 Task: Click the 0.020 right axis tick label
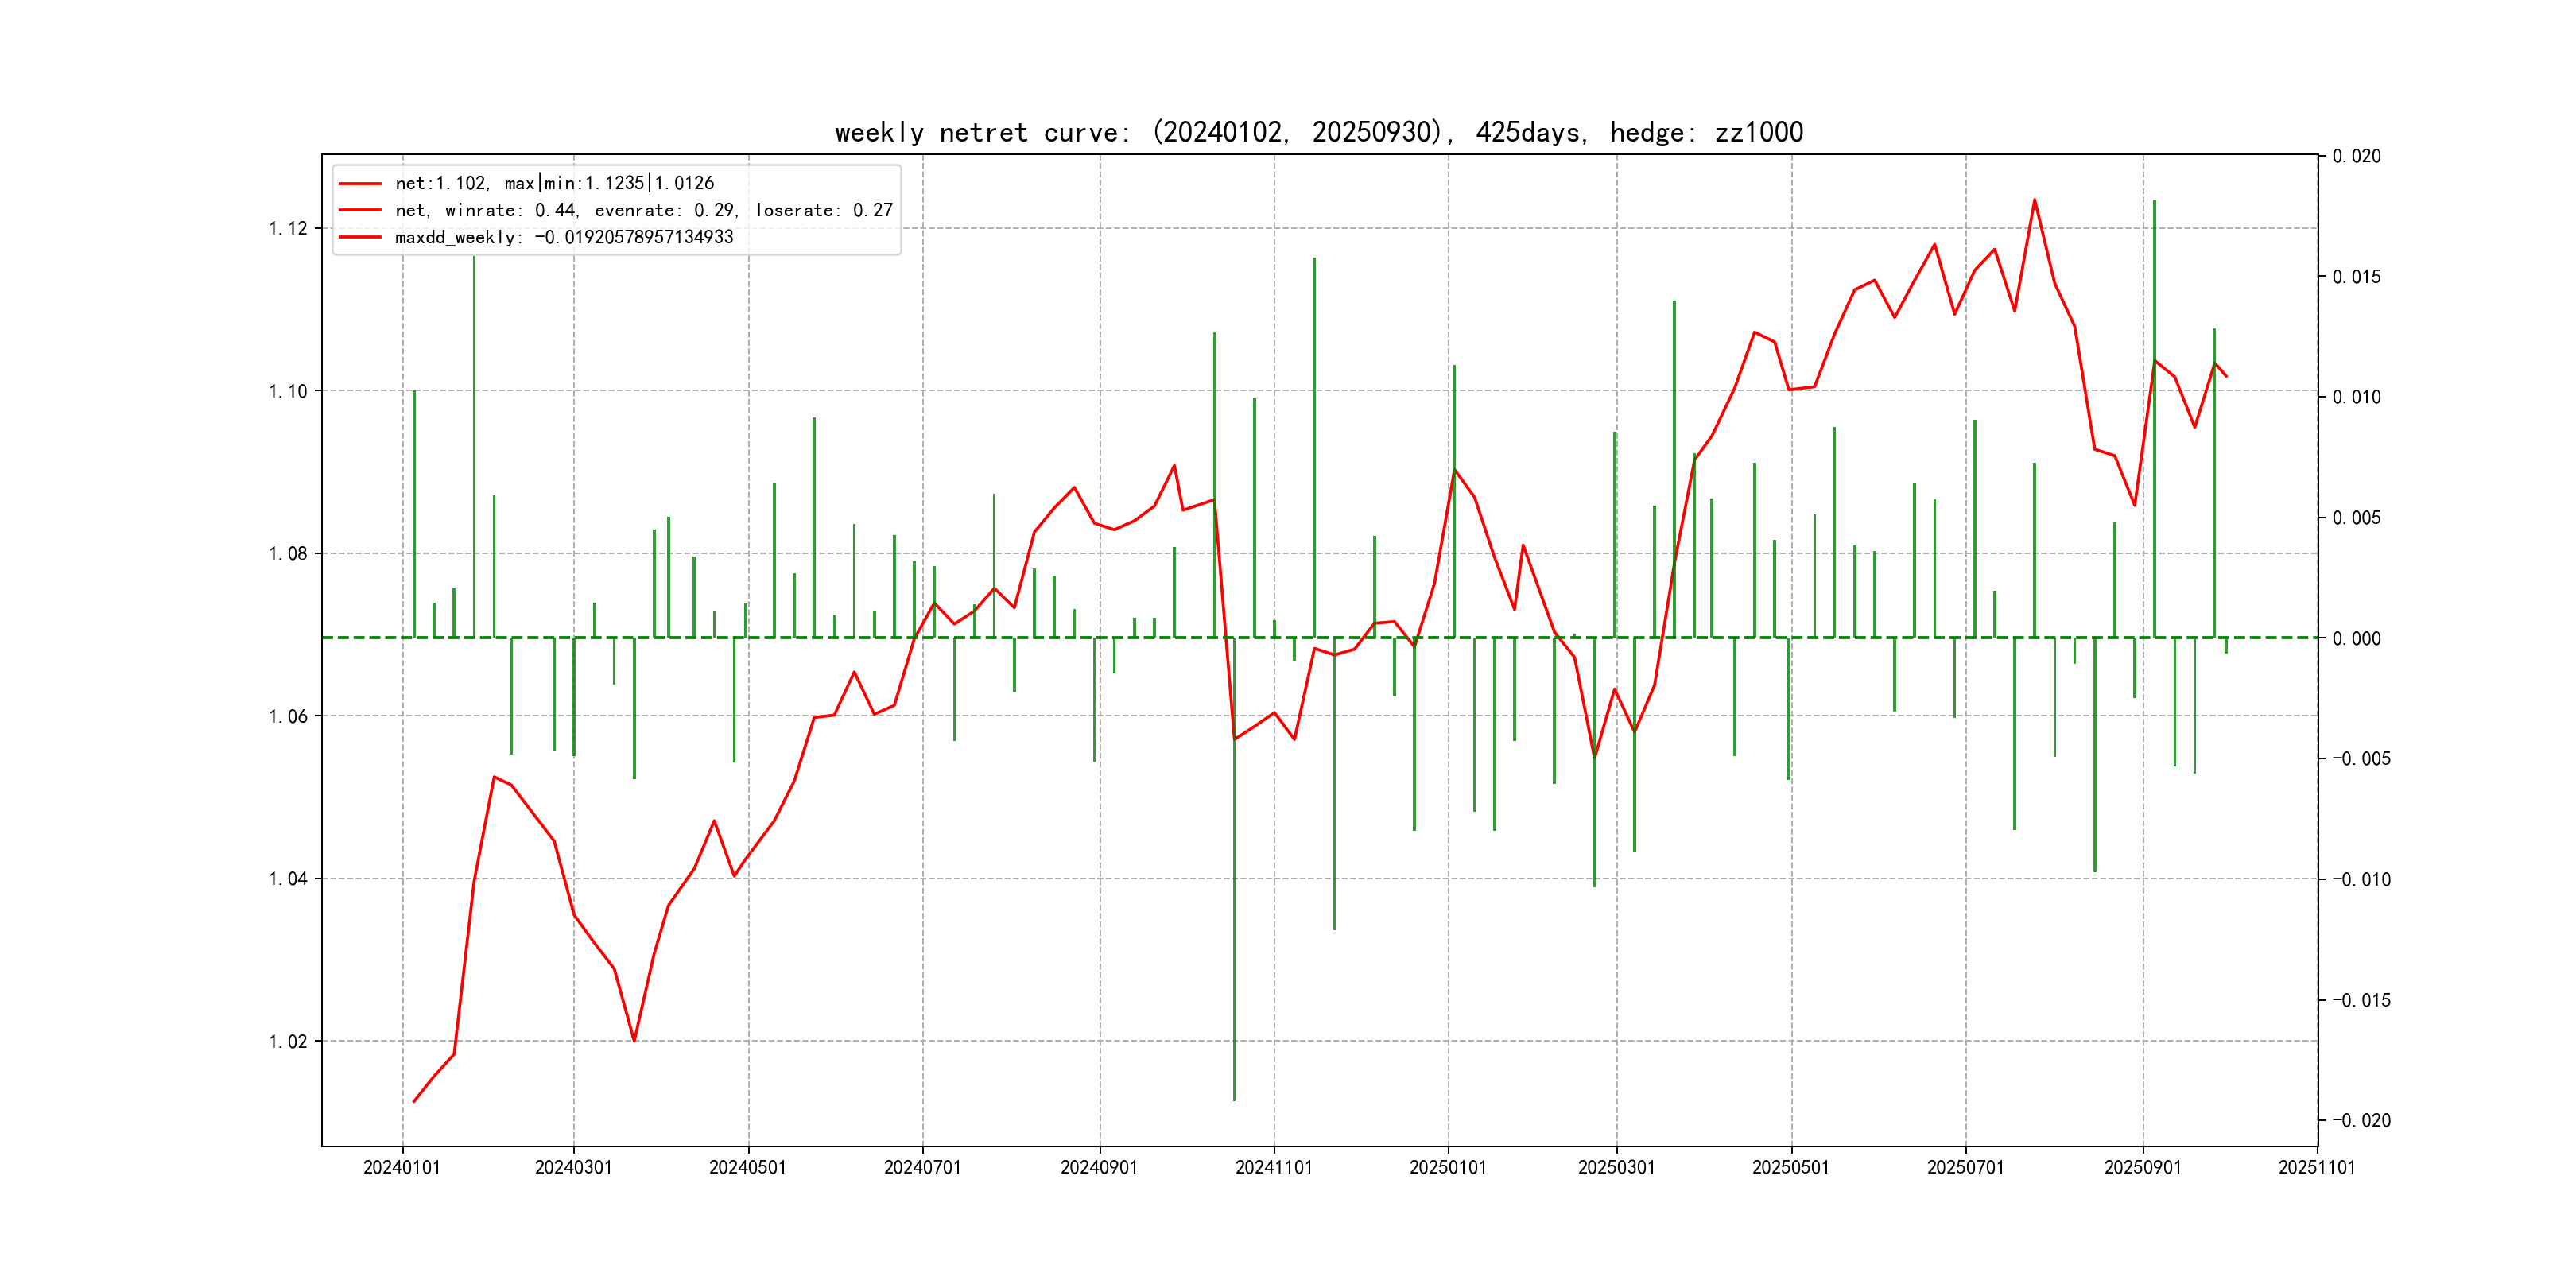click(2356, 156)
